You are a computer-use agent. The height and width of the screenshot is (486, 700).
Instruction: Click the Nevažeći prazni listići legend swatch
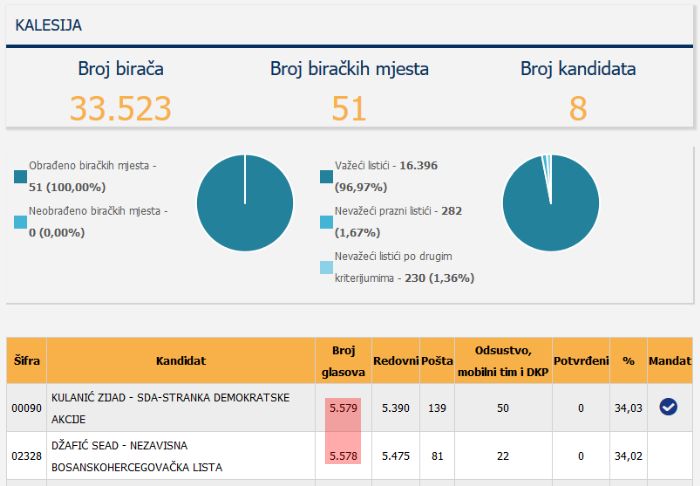pos(326,222)
